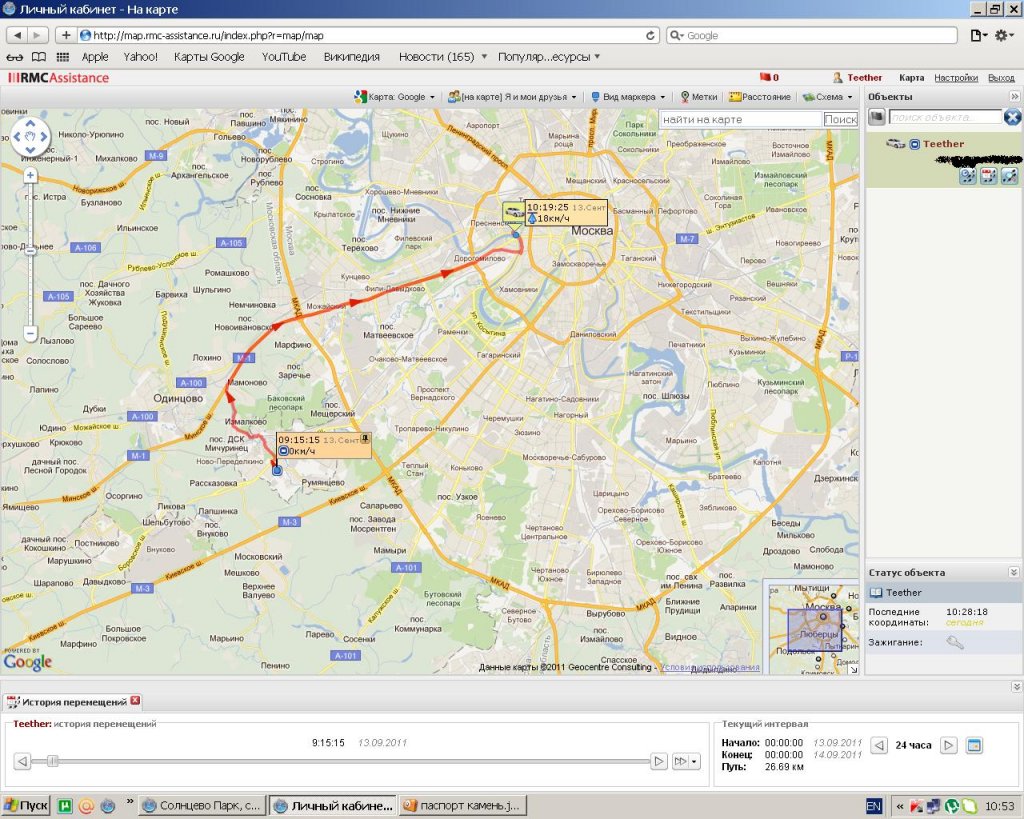Open the browser page menu icon

[978, 35]
